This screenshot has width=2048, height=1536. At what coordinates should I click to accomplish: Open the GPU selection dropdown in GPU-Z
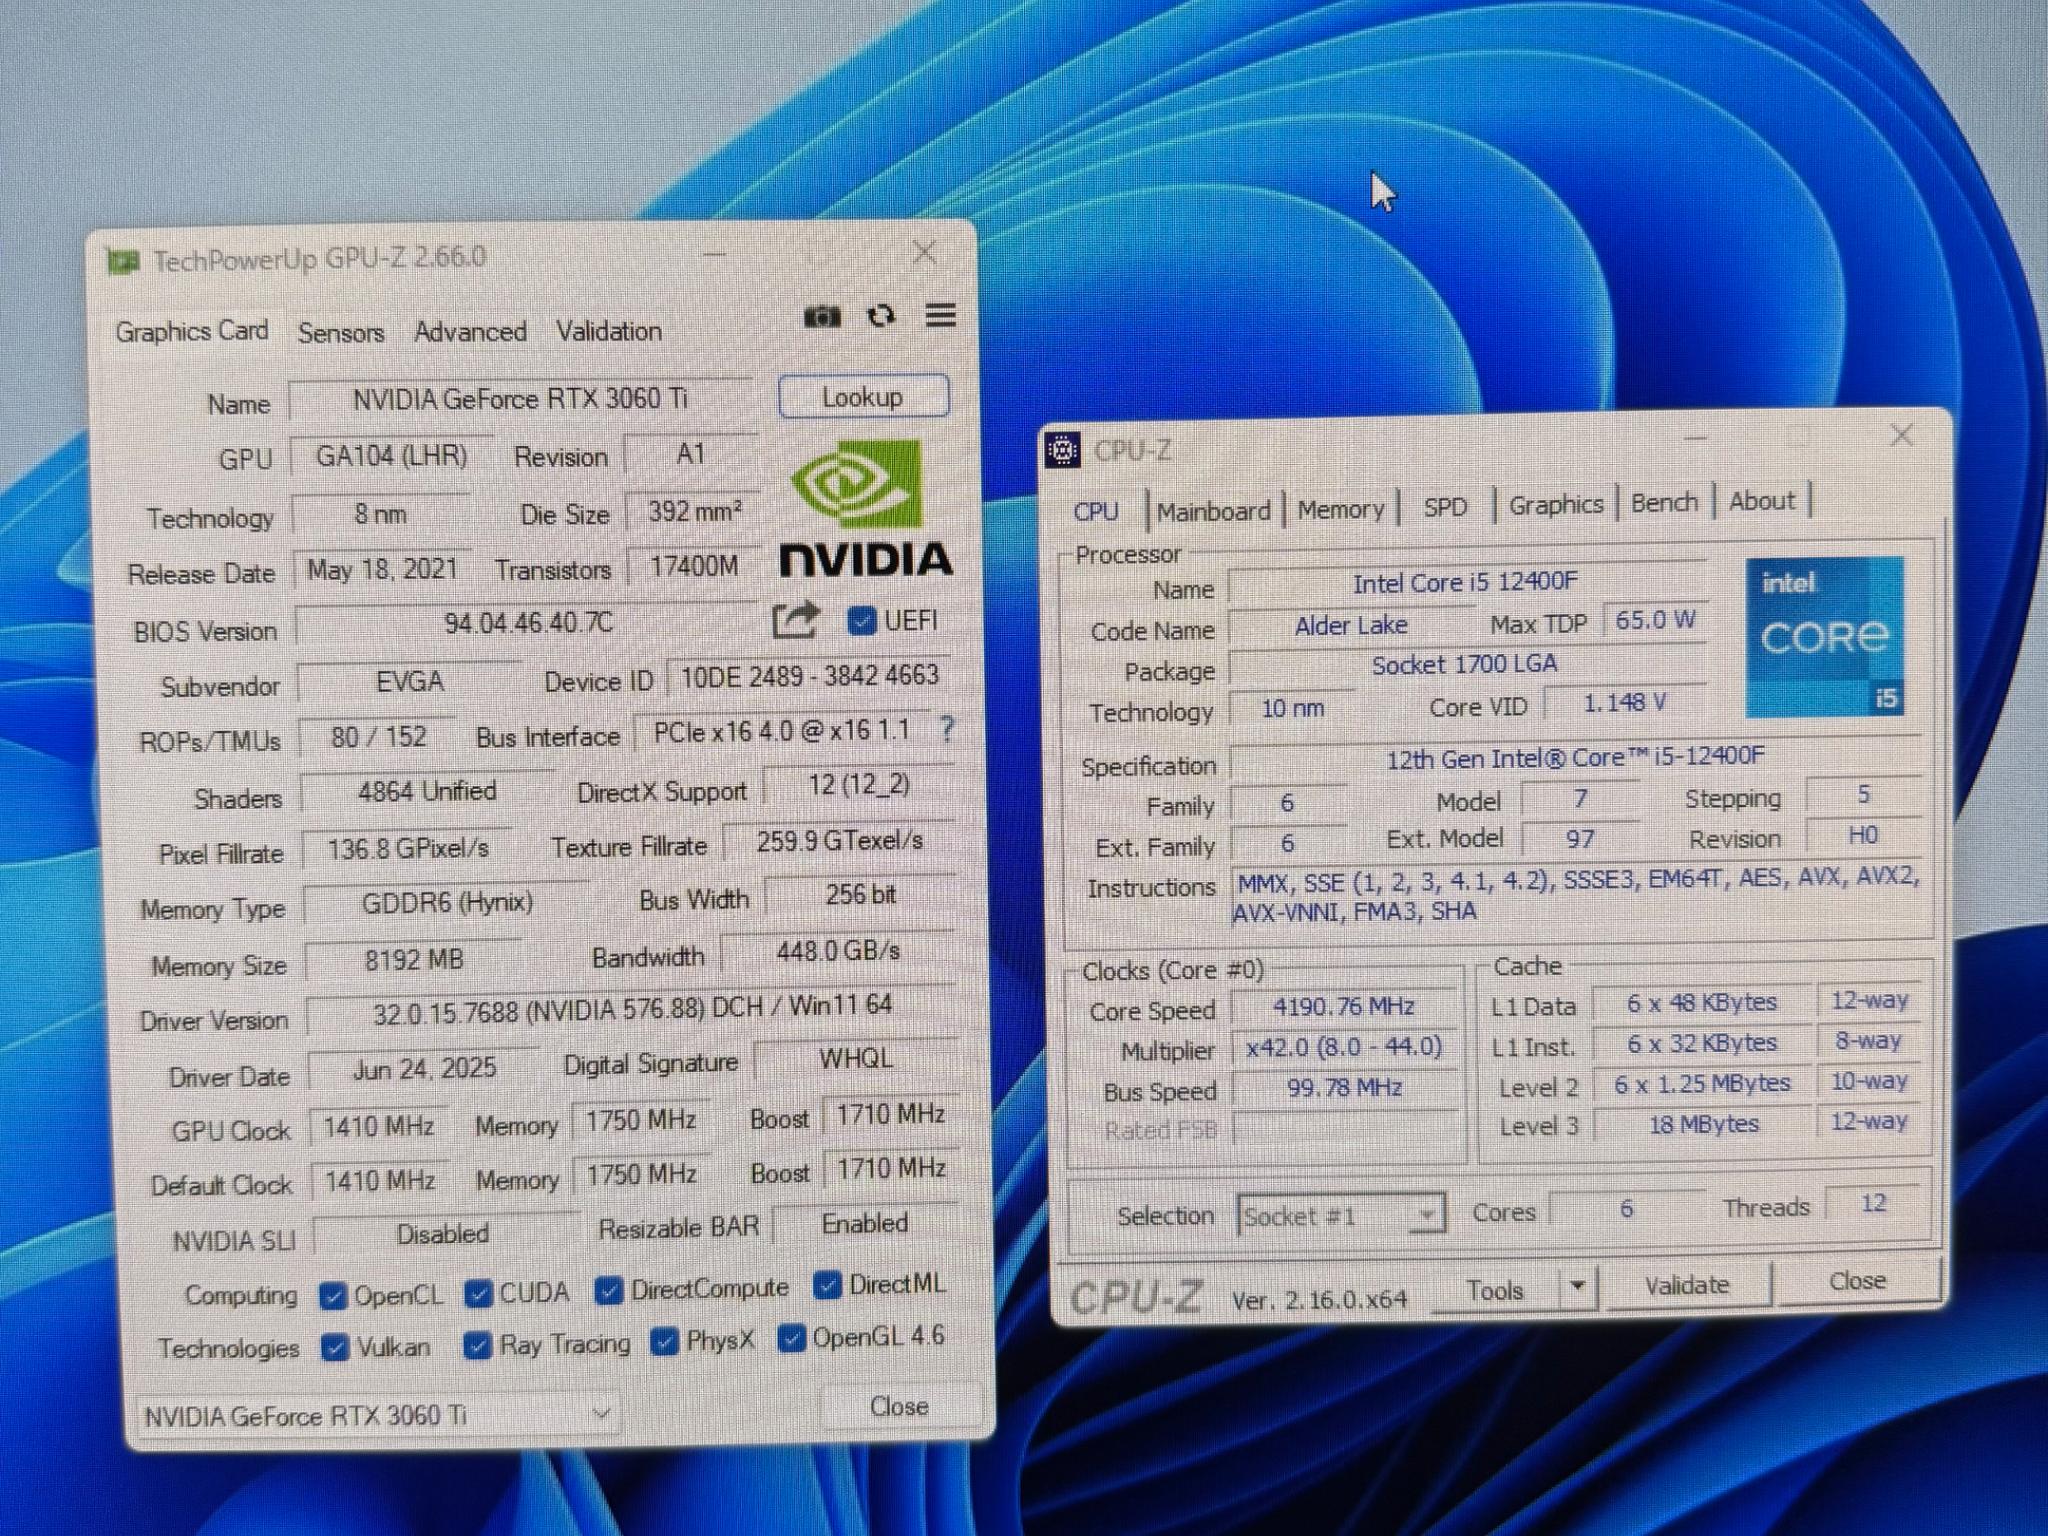pyautogui.click(x=376, y=1415)
